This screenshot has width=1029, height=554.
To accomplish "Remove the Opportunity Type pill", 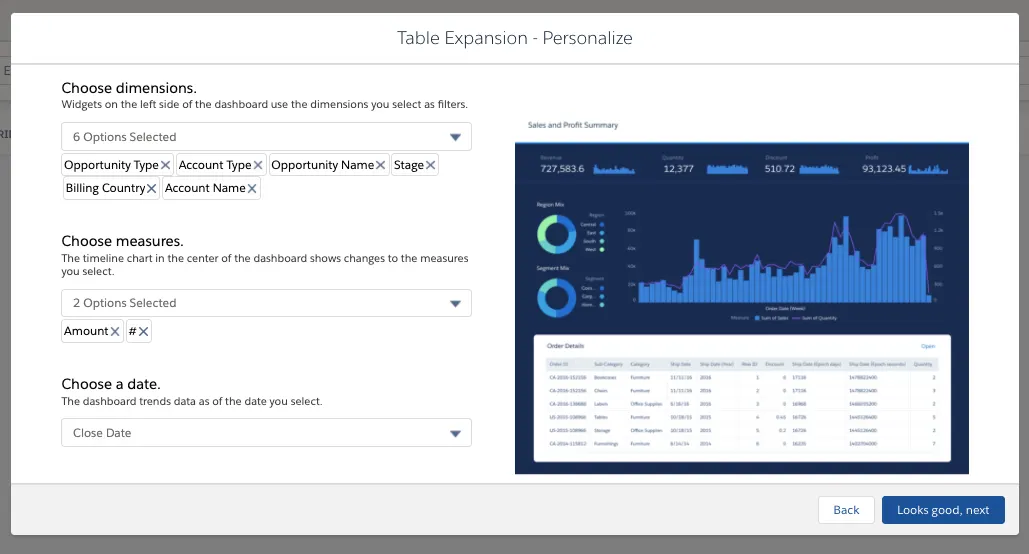I will (x=166, y=165).
